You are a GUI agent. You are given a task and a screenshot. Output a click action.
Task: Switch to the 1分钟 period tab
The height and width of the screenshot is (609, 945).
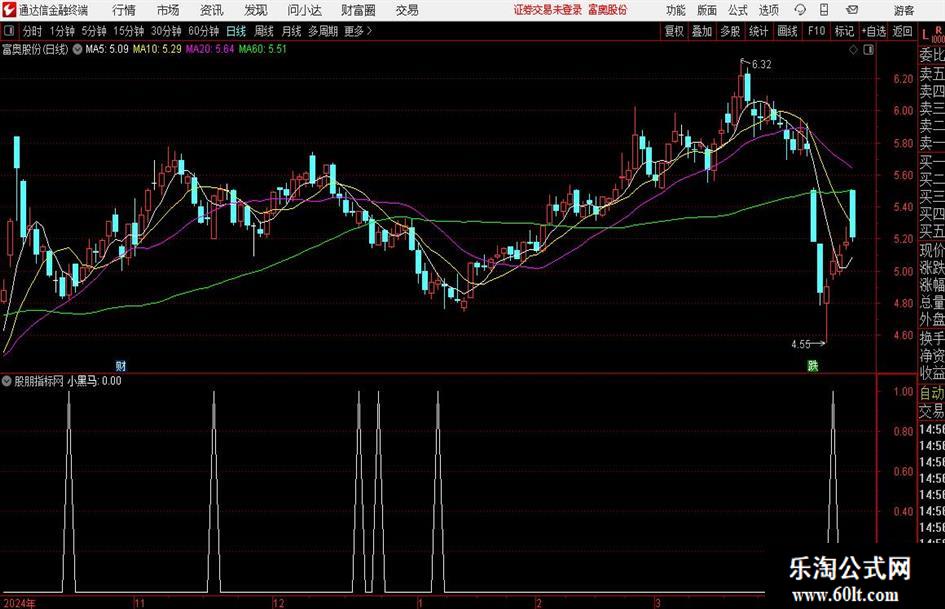tap(62, 31)
